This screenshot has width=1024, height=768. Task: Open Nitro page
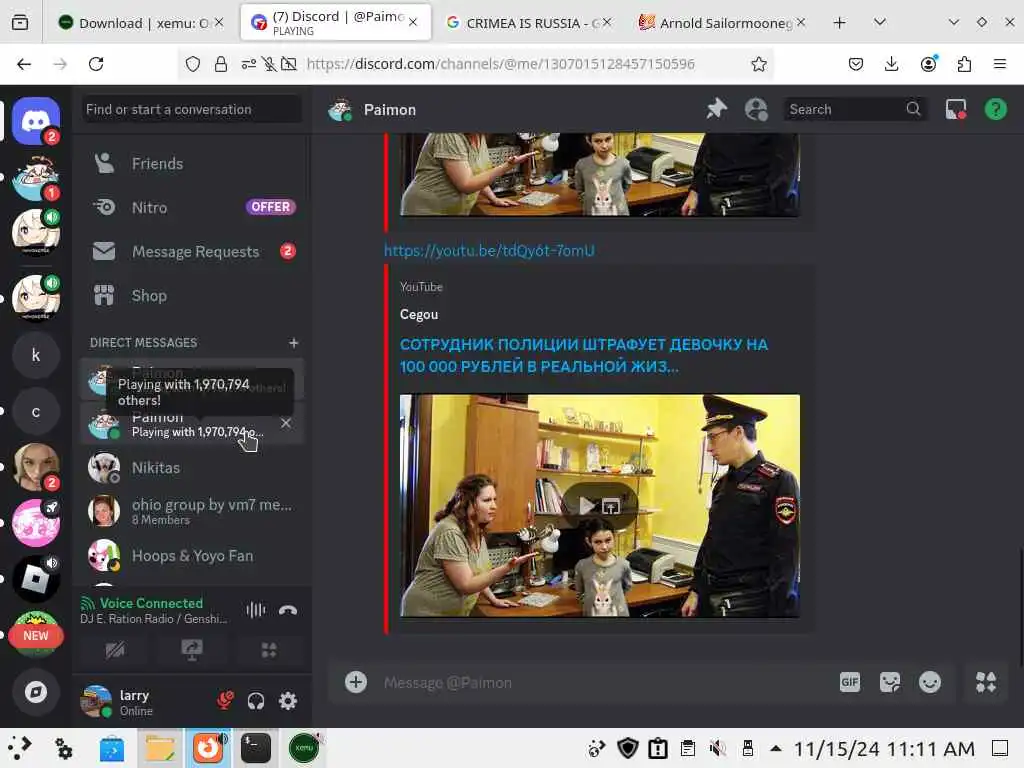tap(192, 207)
